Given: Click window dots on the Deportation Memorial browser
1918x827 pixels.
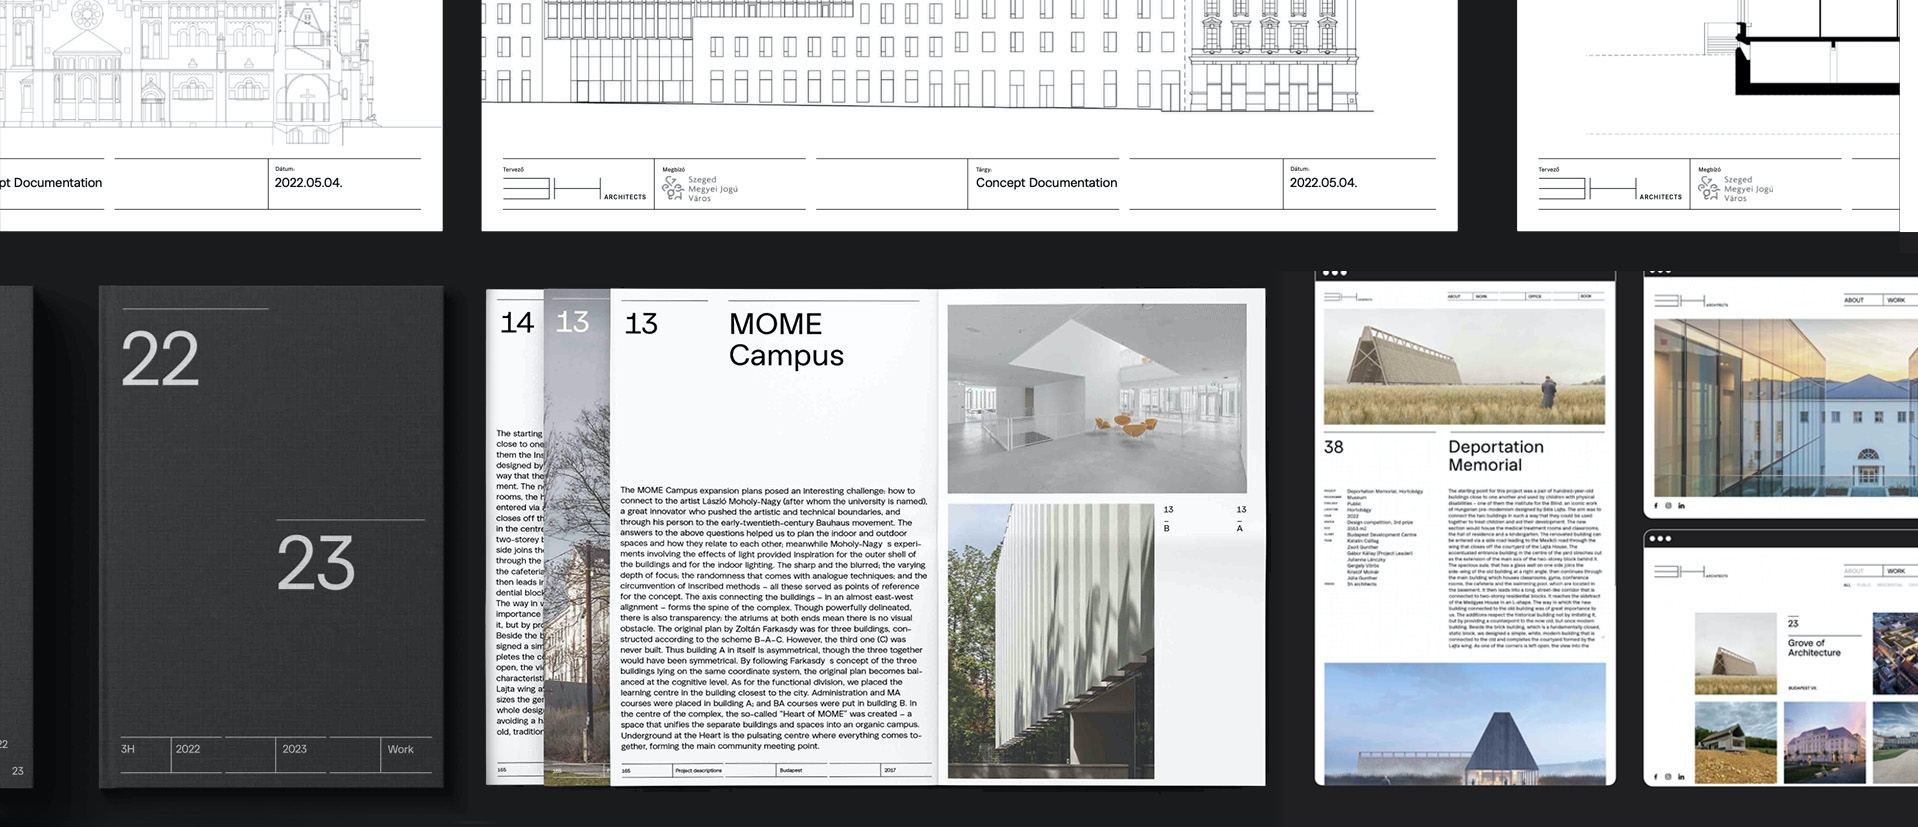Looking at the screenshot, I should click(1335, 273).
